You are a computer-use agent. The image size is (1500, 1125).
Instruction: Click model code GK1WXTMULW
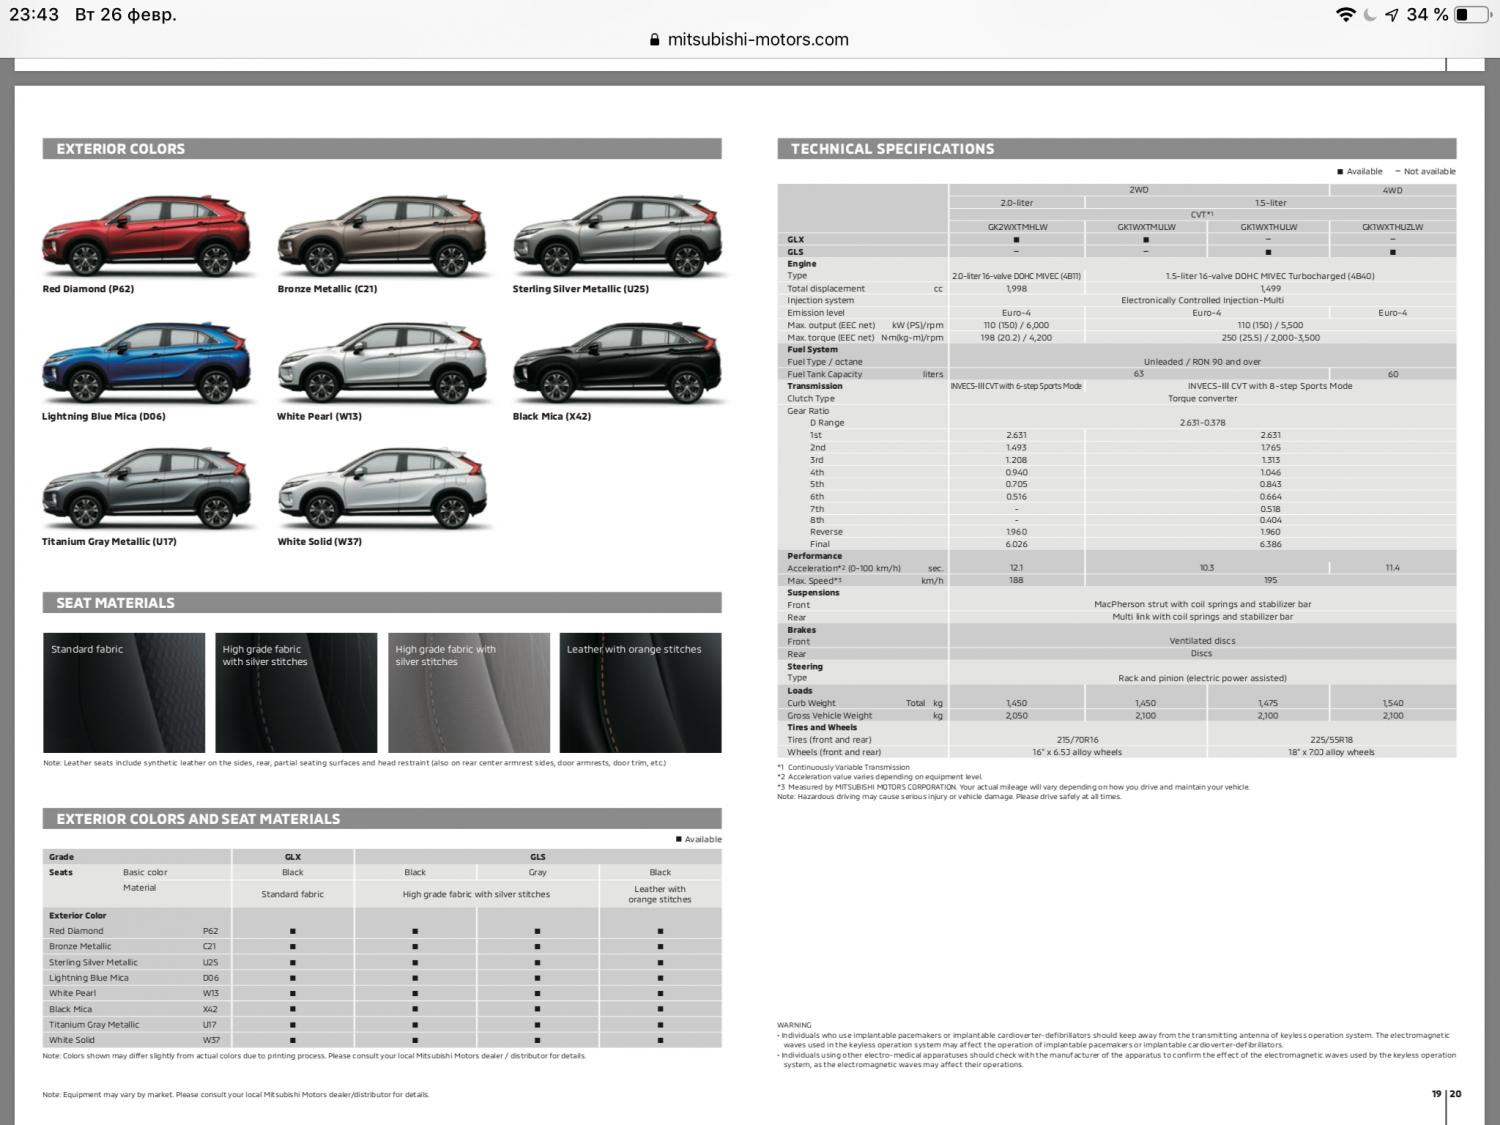[1146, 227]
